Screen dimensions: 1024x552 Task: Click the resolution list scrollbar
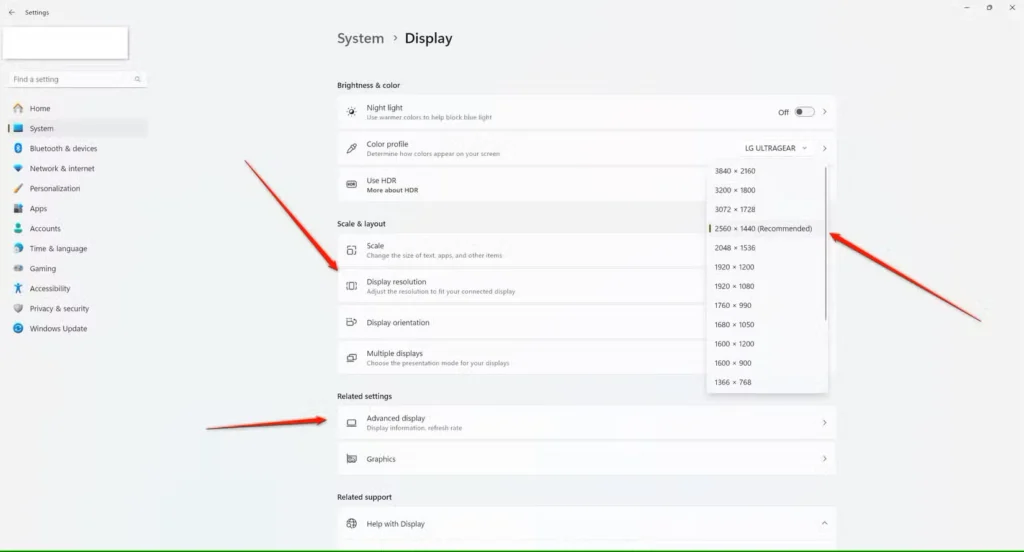tap(825, 243)
